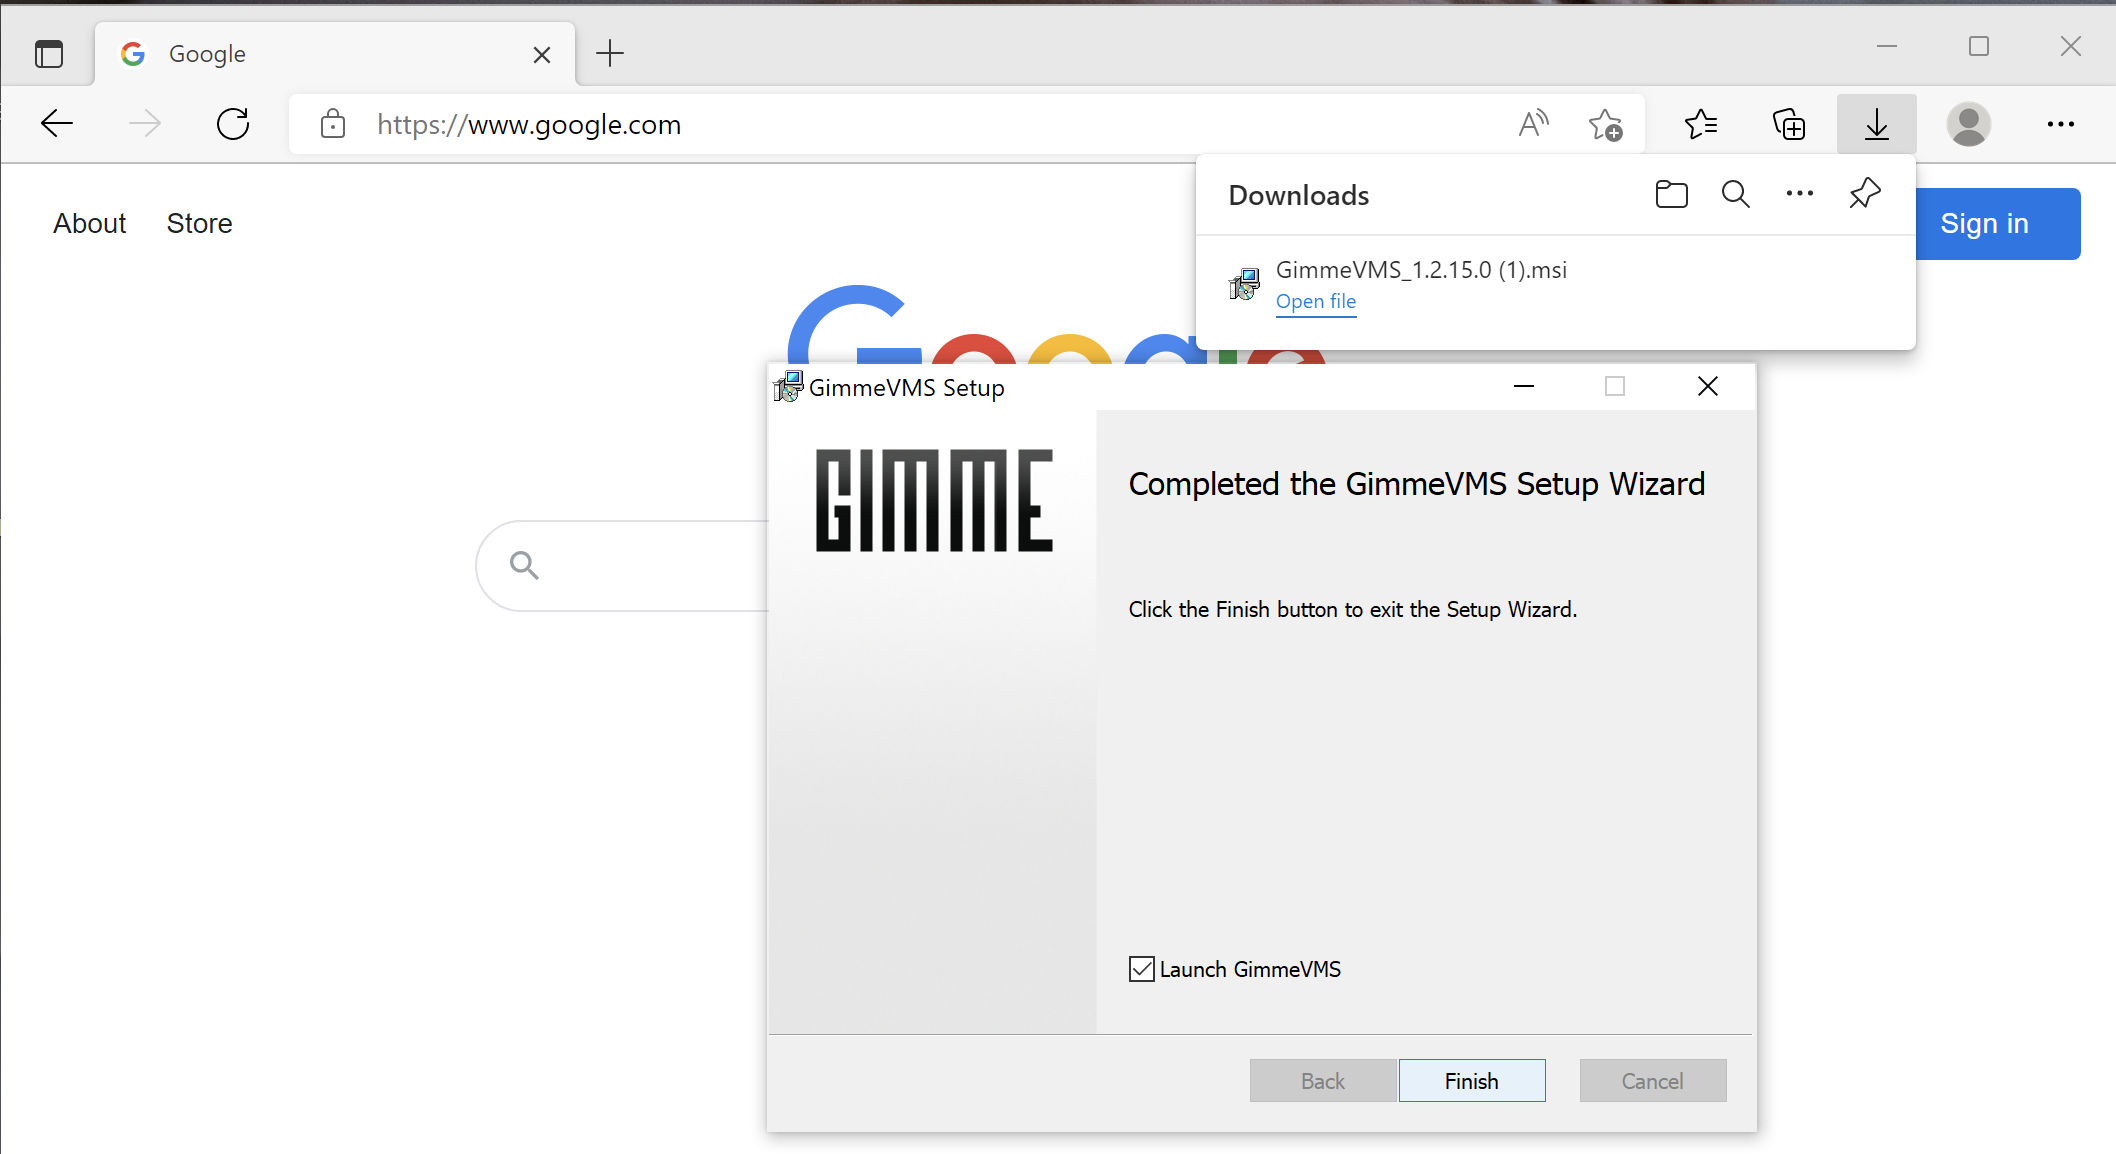Open the browser profile avatar
The width and height of the screenshot is (2116, 1154).
click(1969, 124)
